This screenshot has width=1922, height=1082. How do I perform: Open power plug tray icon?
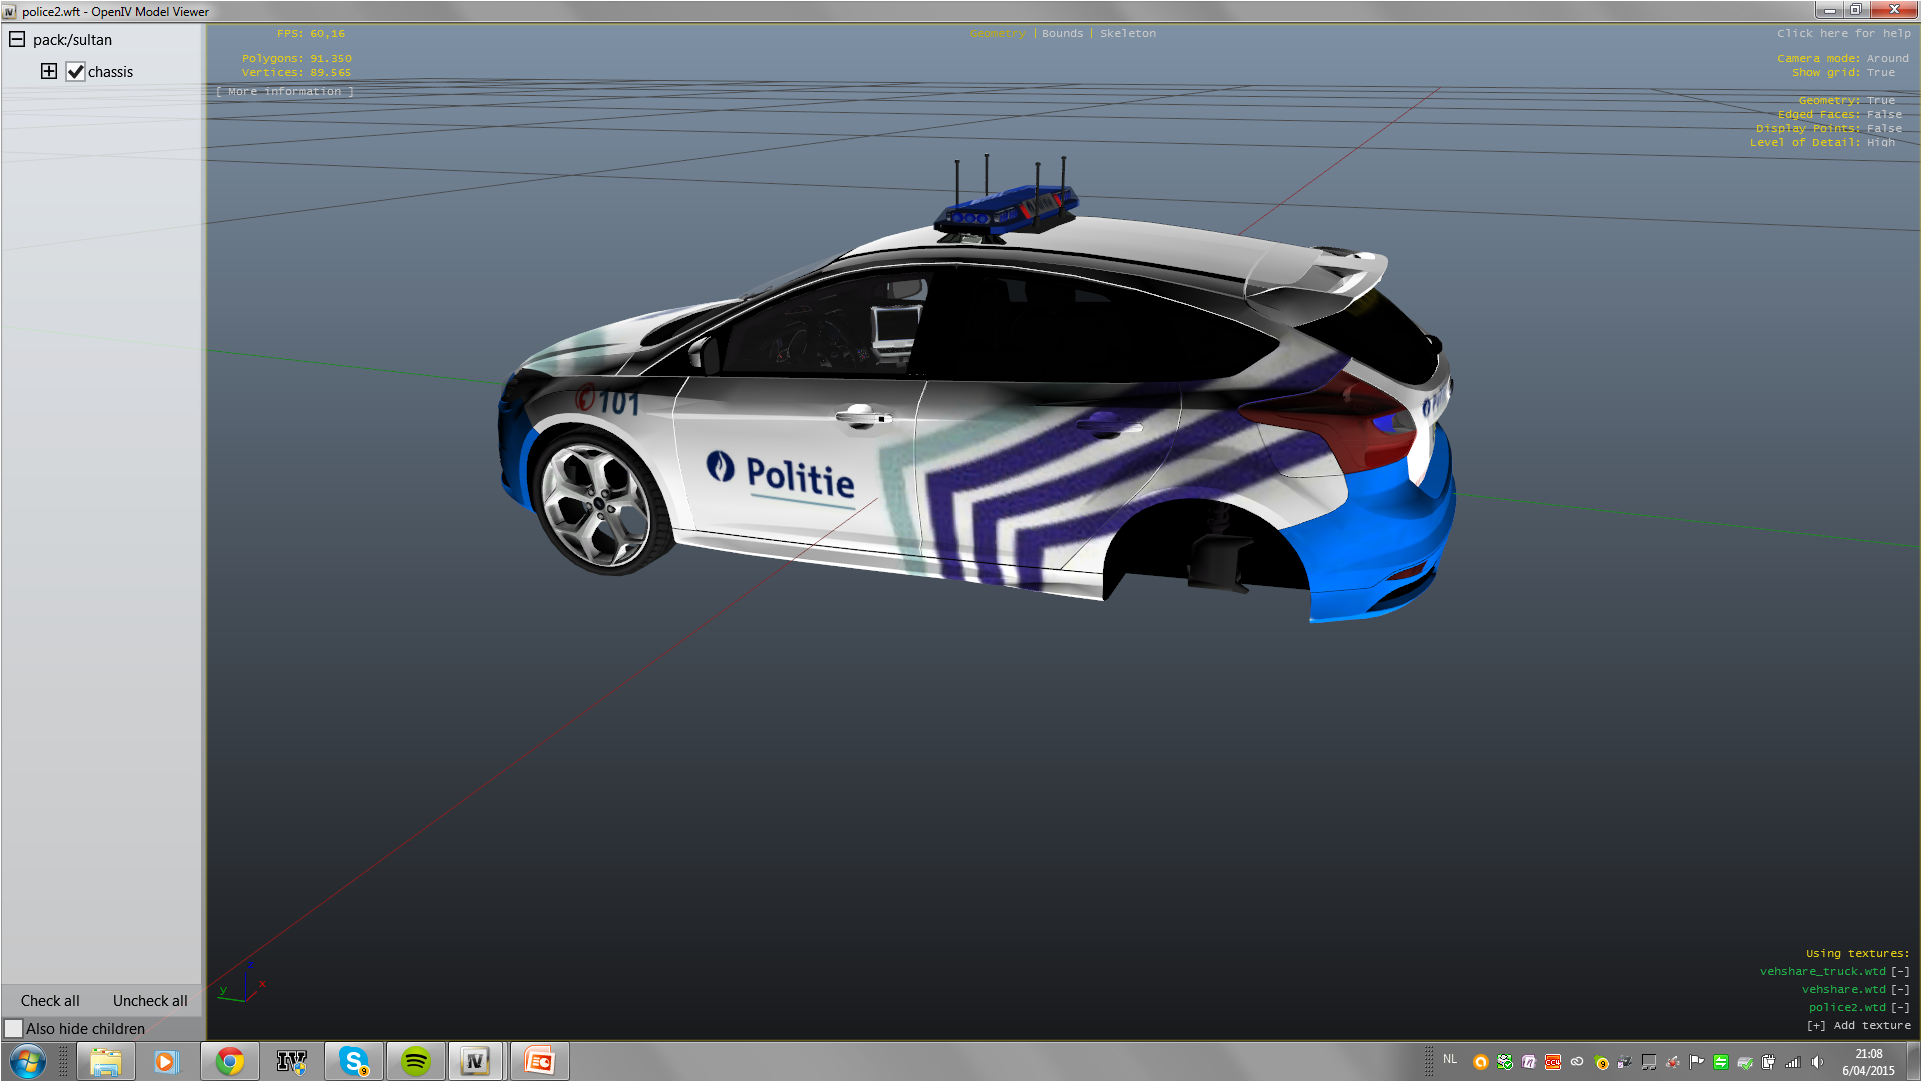1769,1062
